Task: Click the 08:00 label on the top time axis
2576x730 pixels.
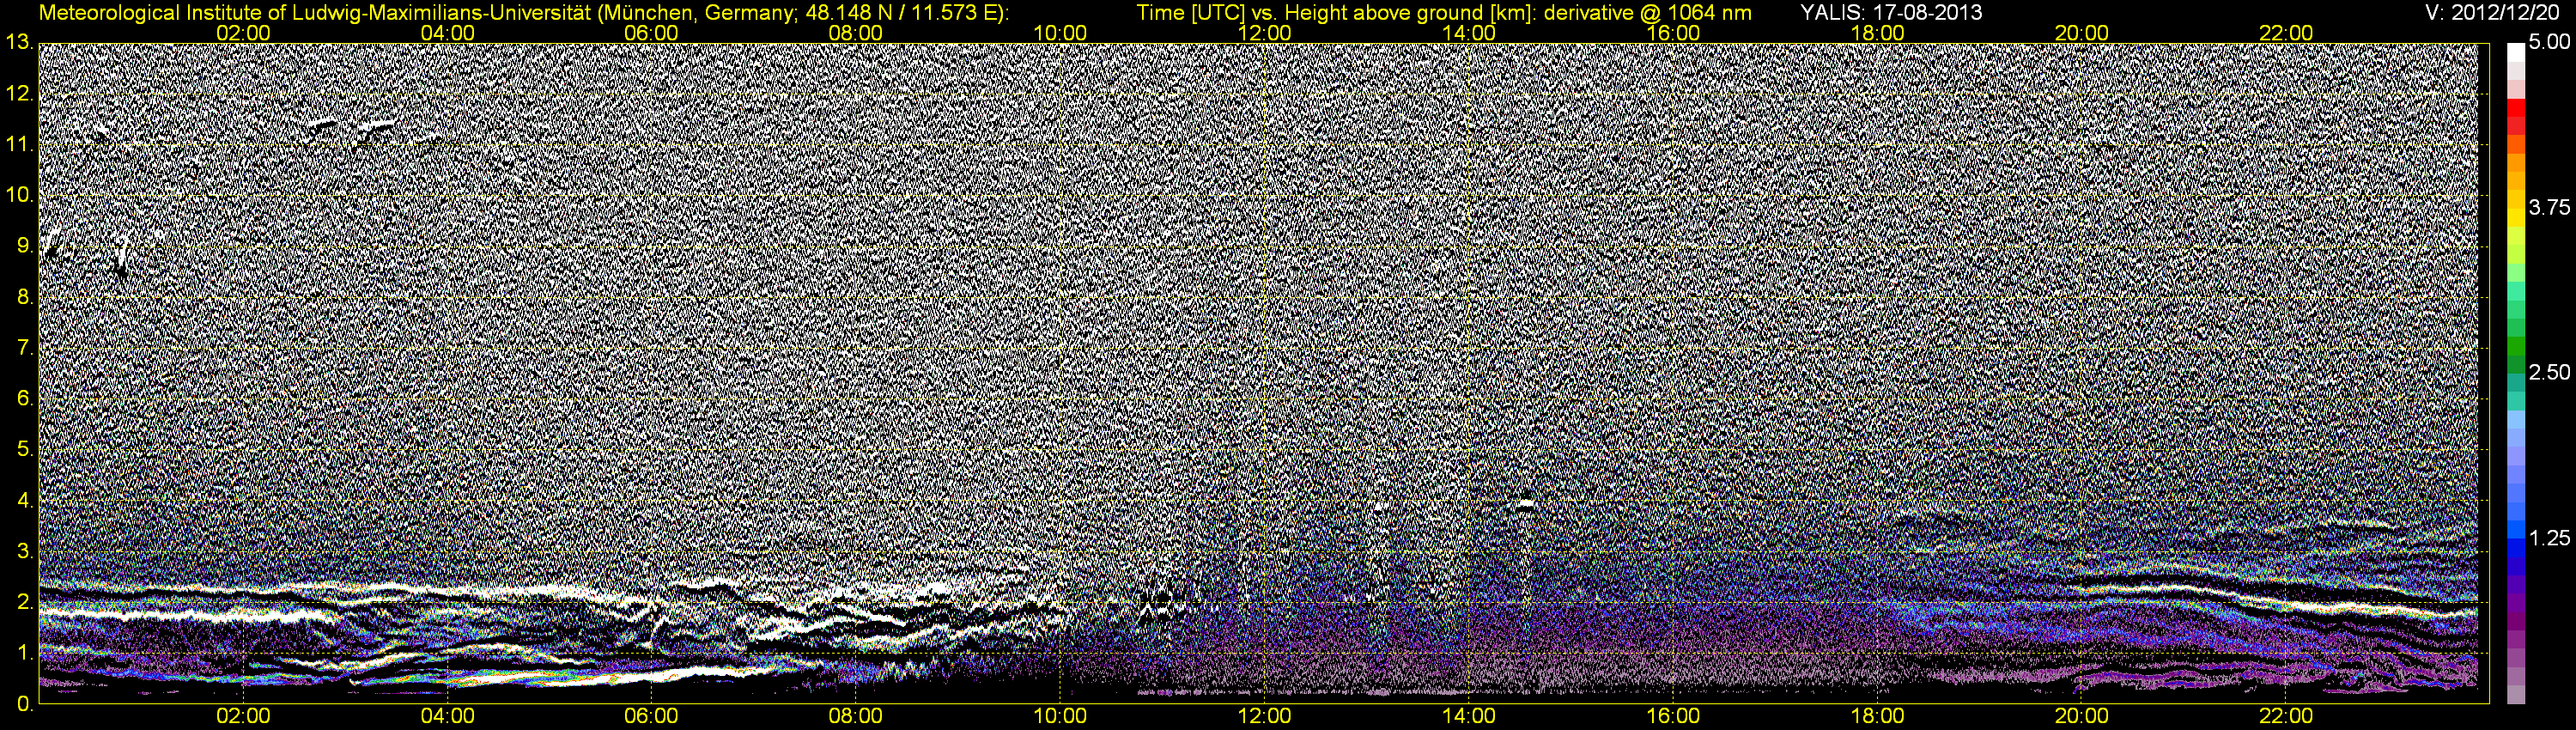Action: (x=856, y=33)
